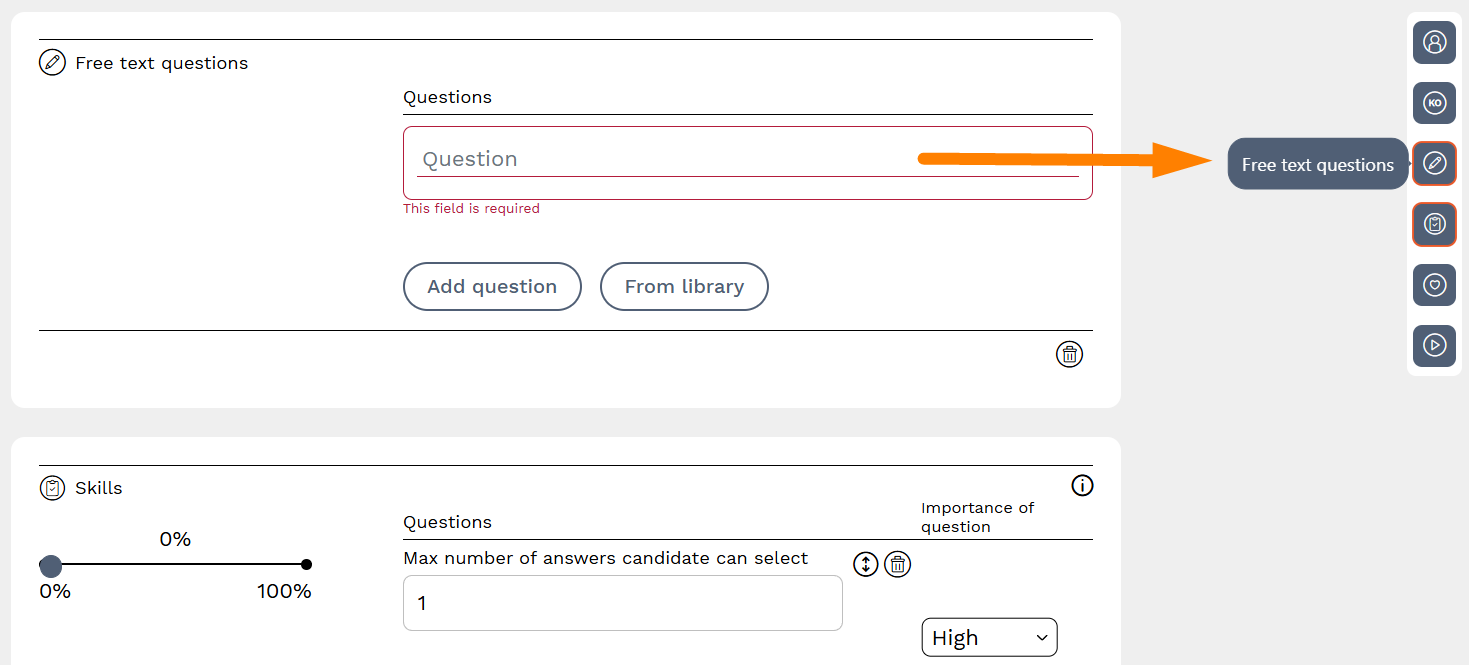
Task: Click the reorder arrows icon for skills question
Action: [x=866, y=564]
